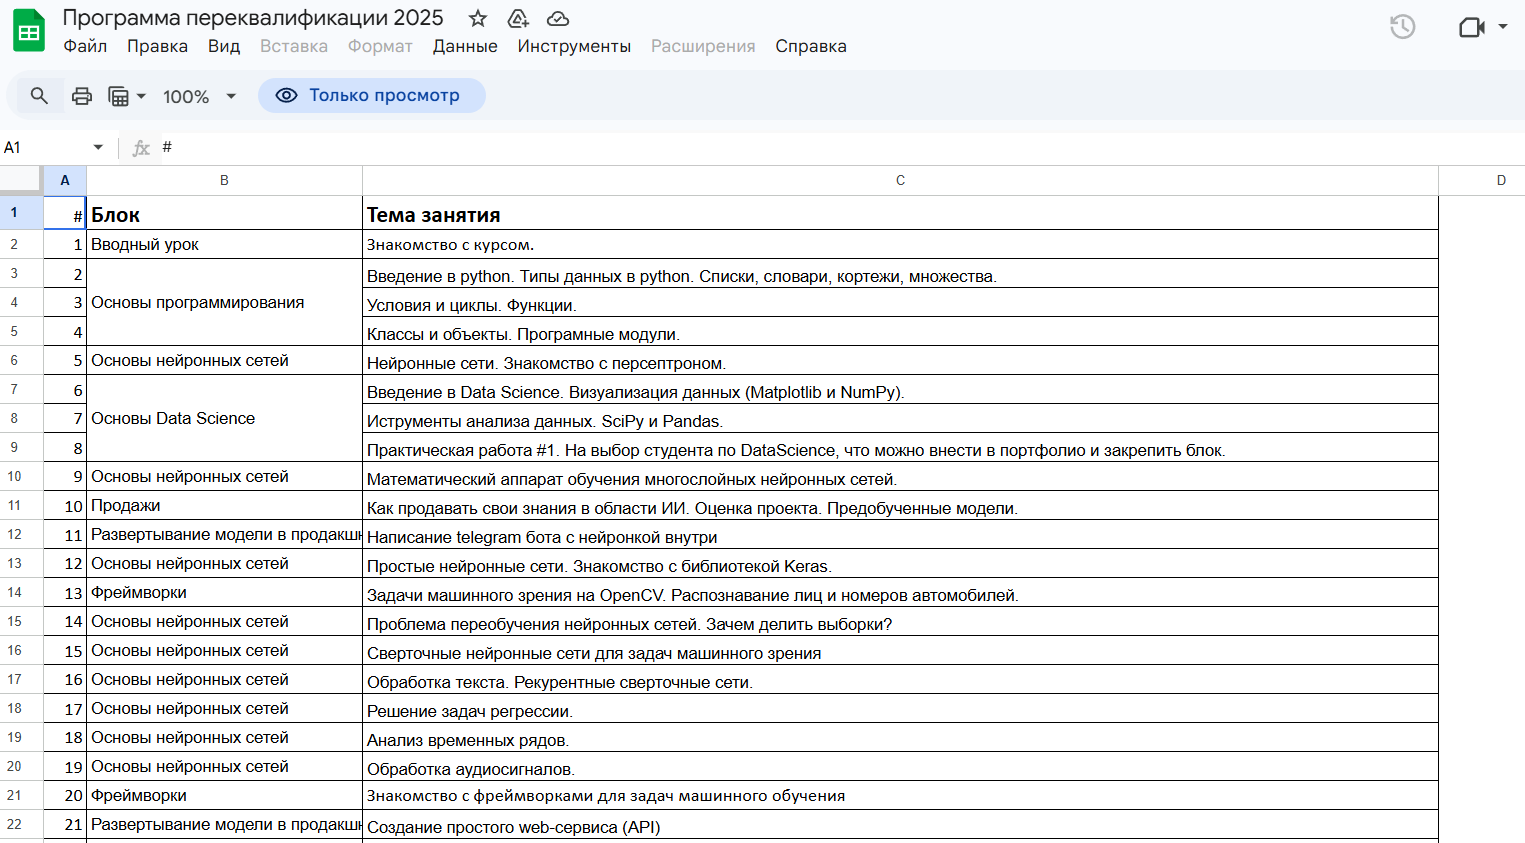Print the spreadsheet via printer icon
The height and width of the screenshot is (843, 1525).
[82, 96]
